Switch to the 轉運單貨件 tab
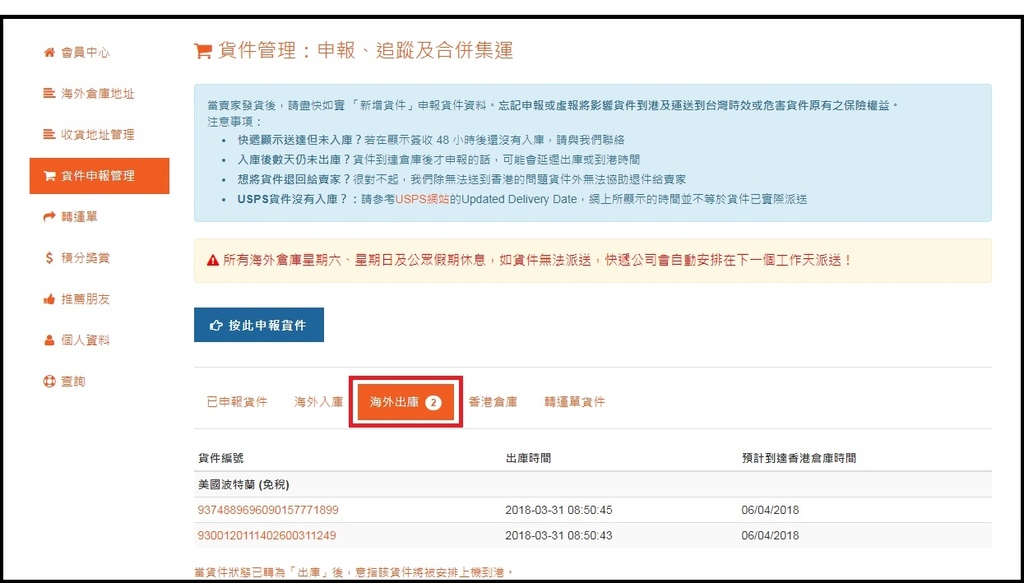Screen dimensions: 1024x583 575,402
